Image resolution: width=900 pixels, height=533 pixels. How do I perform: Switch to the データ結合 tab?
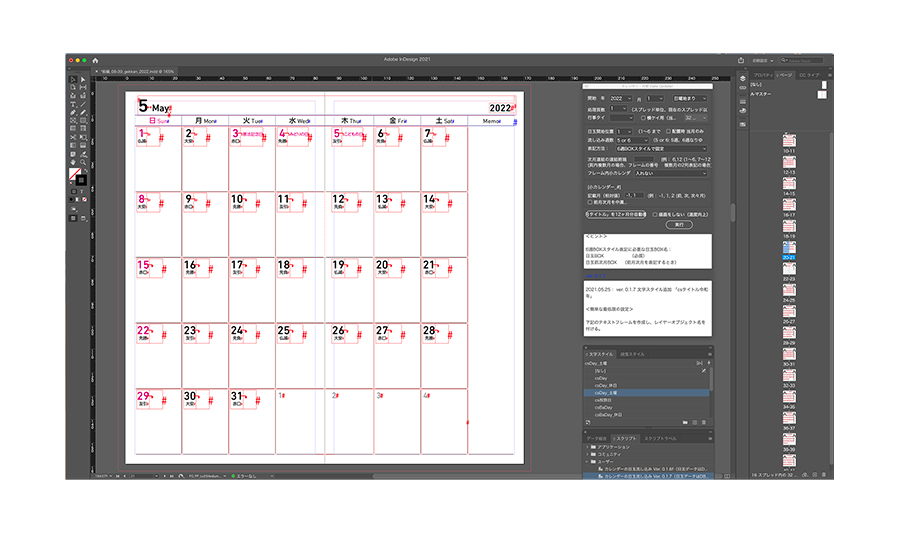(596, 438)
